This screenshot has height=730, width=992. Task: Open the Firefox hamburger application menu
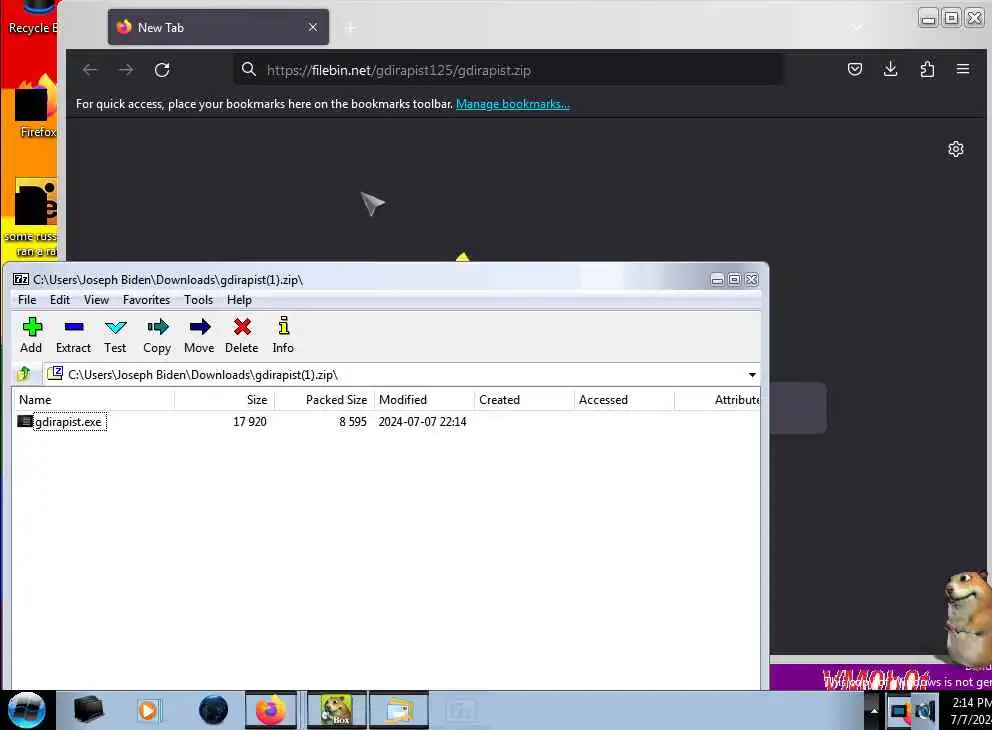(963, 69)
